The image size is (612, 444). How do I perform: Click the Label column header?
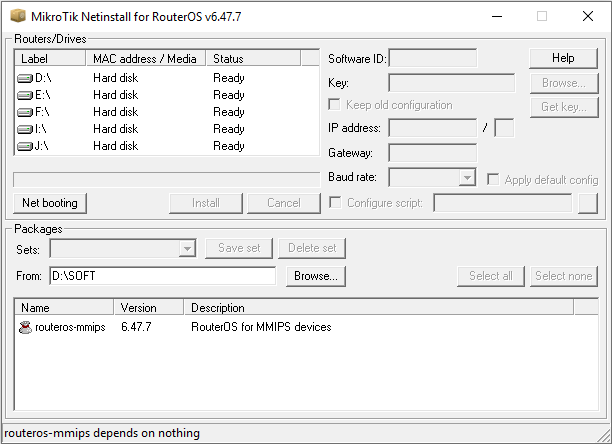pos(50,58)
